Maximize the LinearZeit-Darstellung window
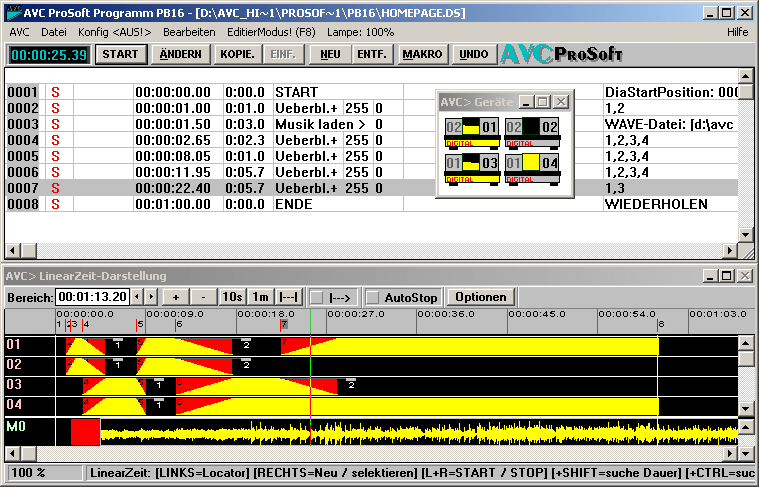759x487 pixels. click(x=727, y=276)
